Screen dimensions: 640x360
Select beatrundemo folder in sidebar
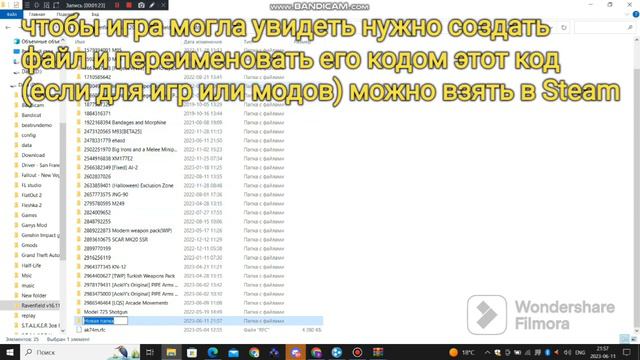click(36, 125)
